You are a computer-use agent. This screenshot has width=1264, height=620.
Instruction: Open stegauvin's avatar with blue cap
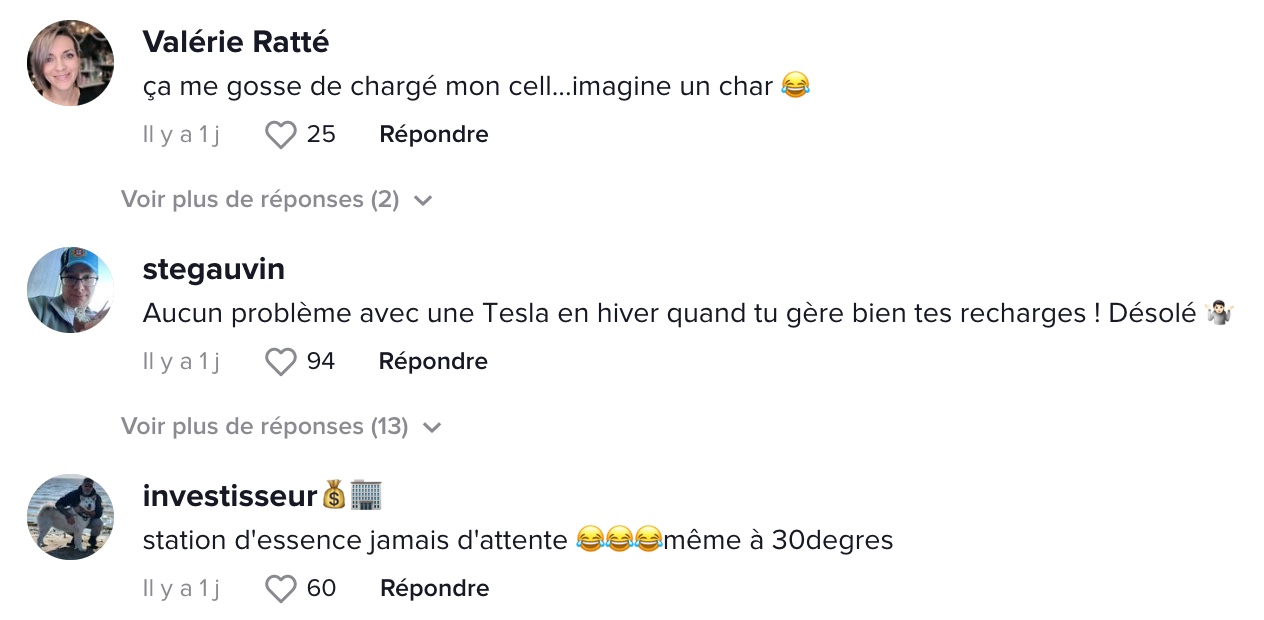pos(70,290)
